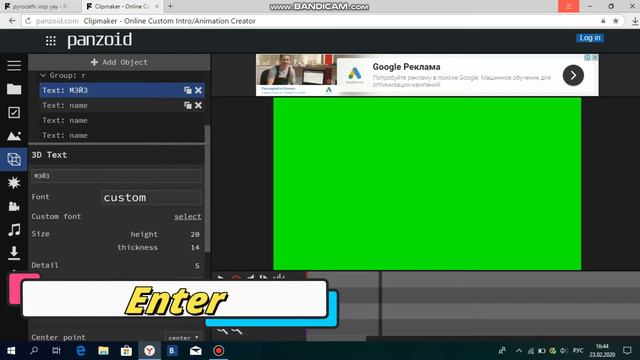Open the projects folder icon in the sidebar

coord(14,89)
